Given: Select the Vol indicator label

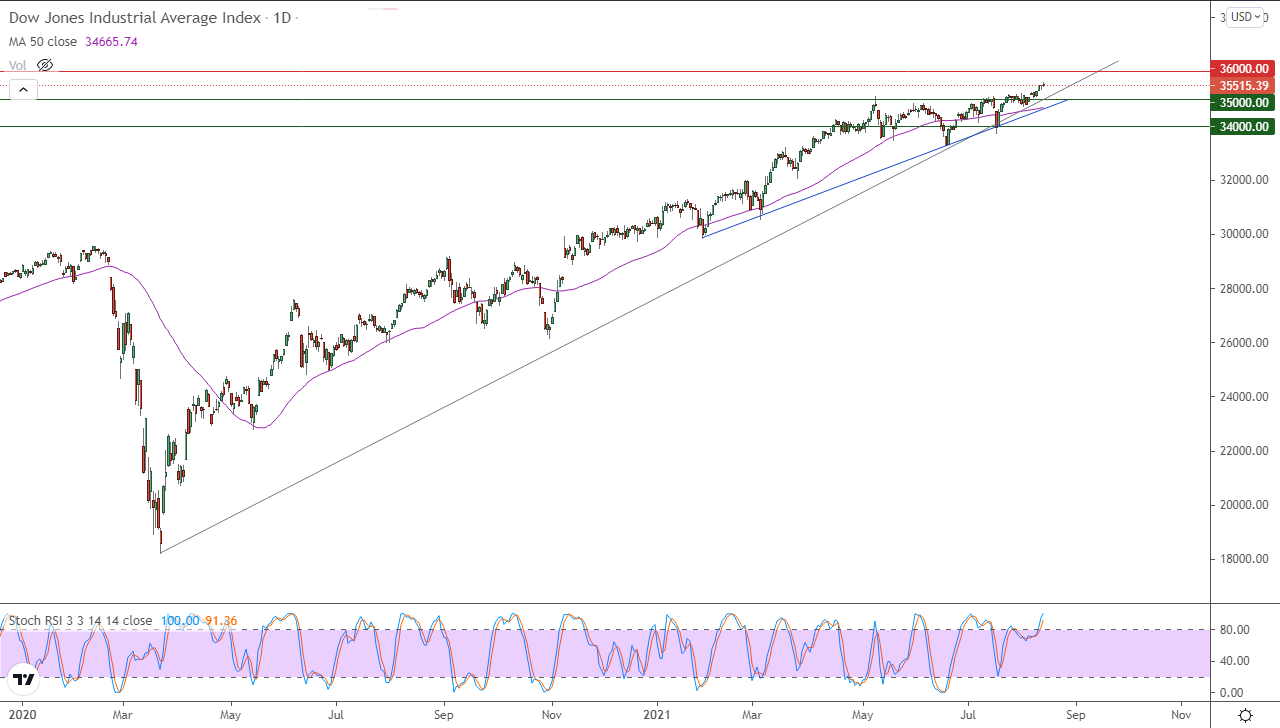Looking at the screenshot, I should (18, 65).
